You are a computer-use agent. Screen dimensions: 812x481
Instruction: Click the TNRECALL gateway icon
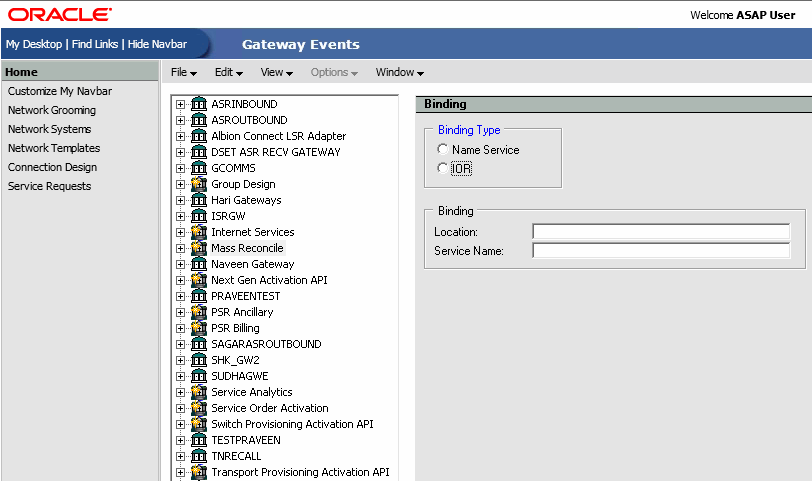tap(199, 457)
